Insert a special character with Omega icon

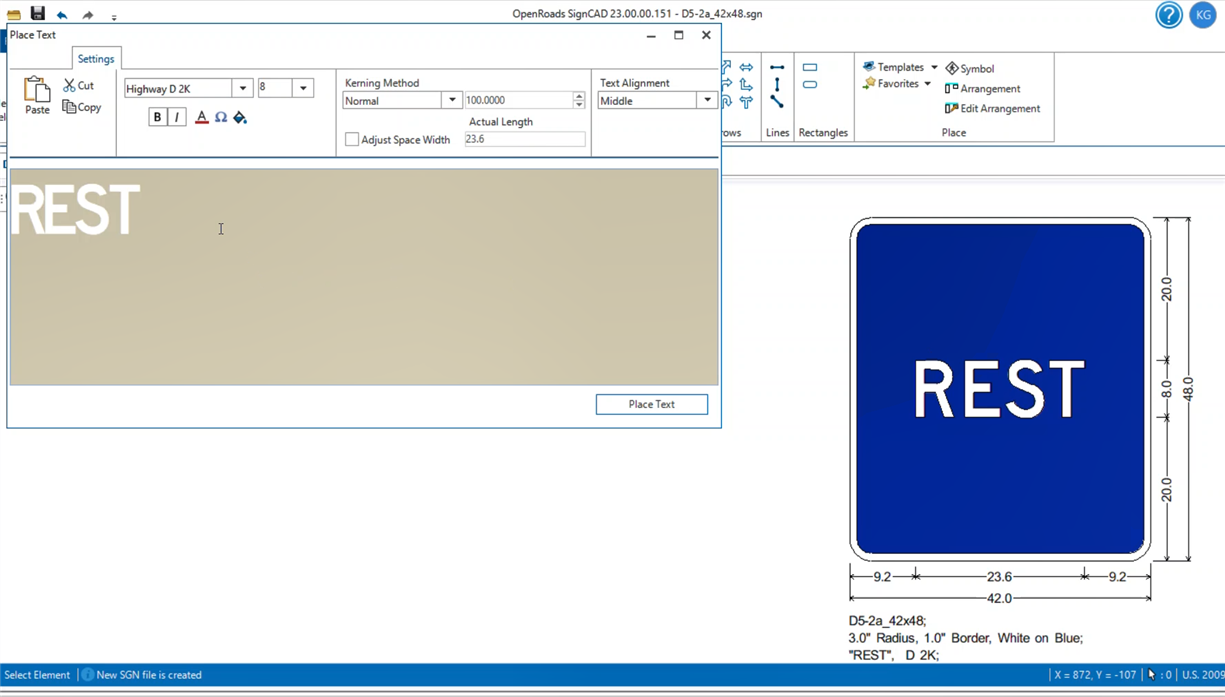(221, 117)
